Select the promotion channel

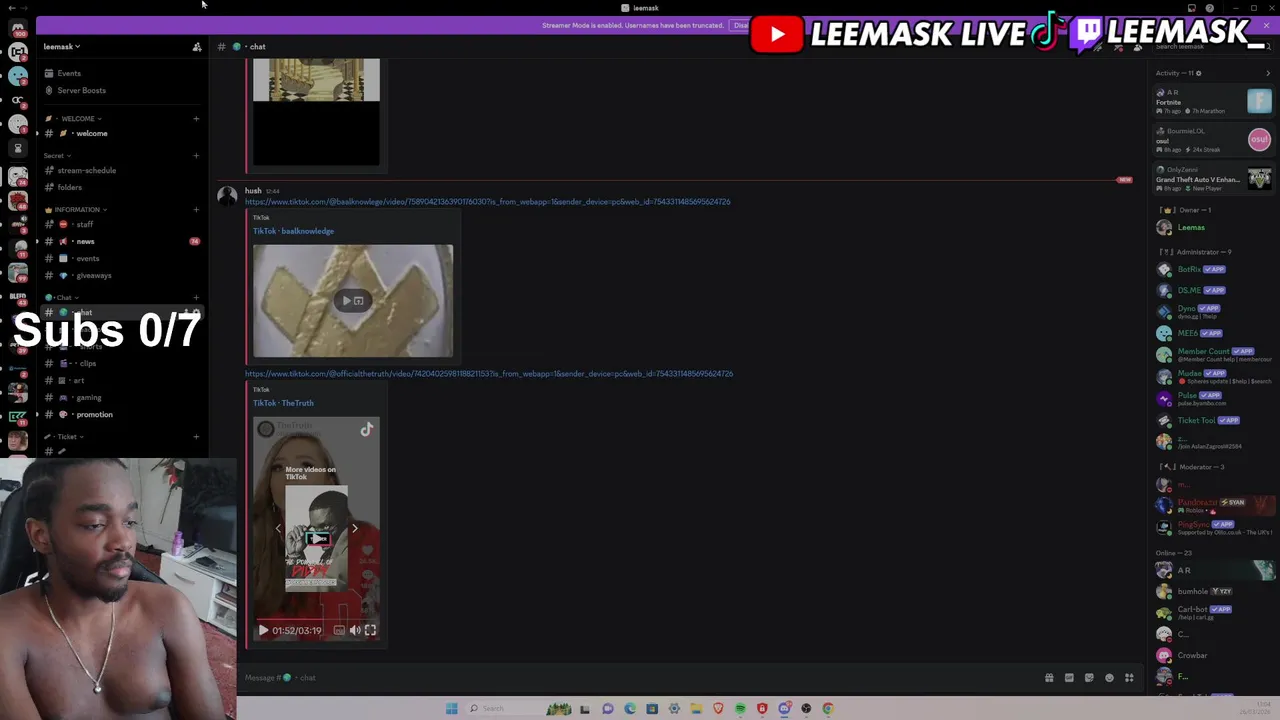click(94, 414)
